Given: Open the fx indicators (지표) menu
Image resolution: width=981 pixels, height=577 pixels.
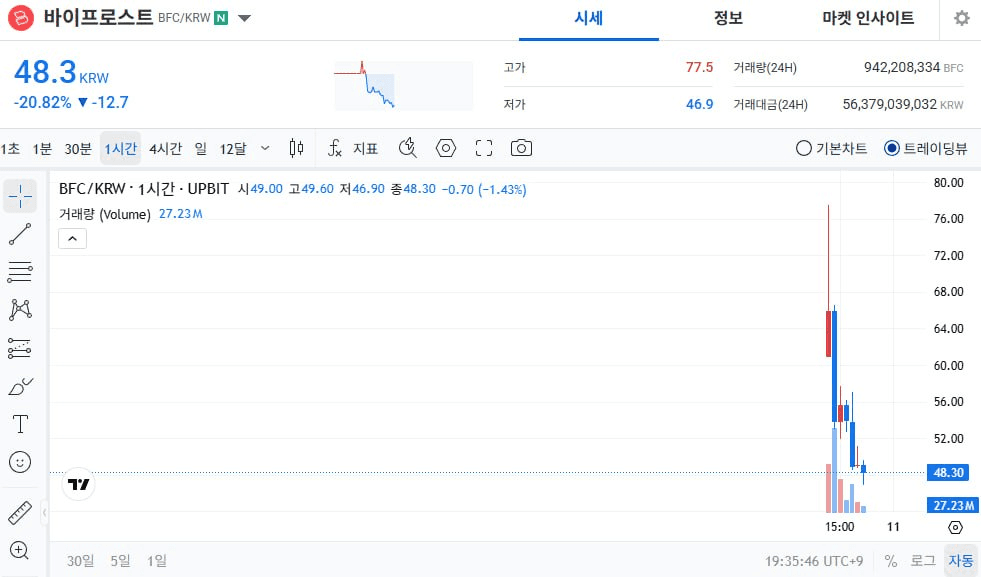Looking at the screenshot, I should pos(352,148).
